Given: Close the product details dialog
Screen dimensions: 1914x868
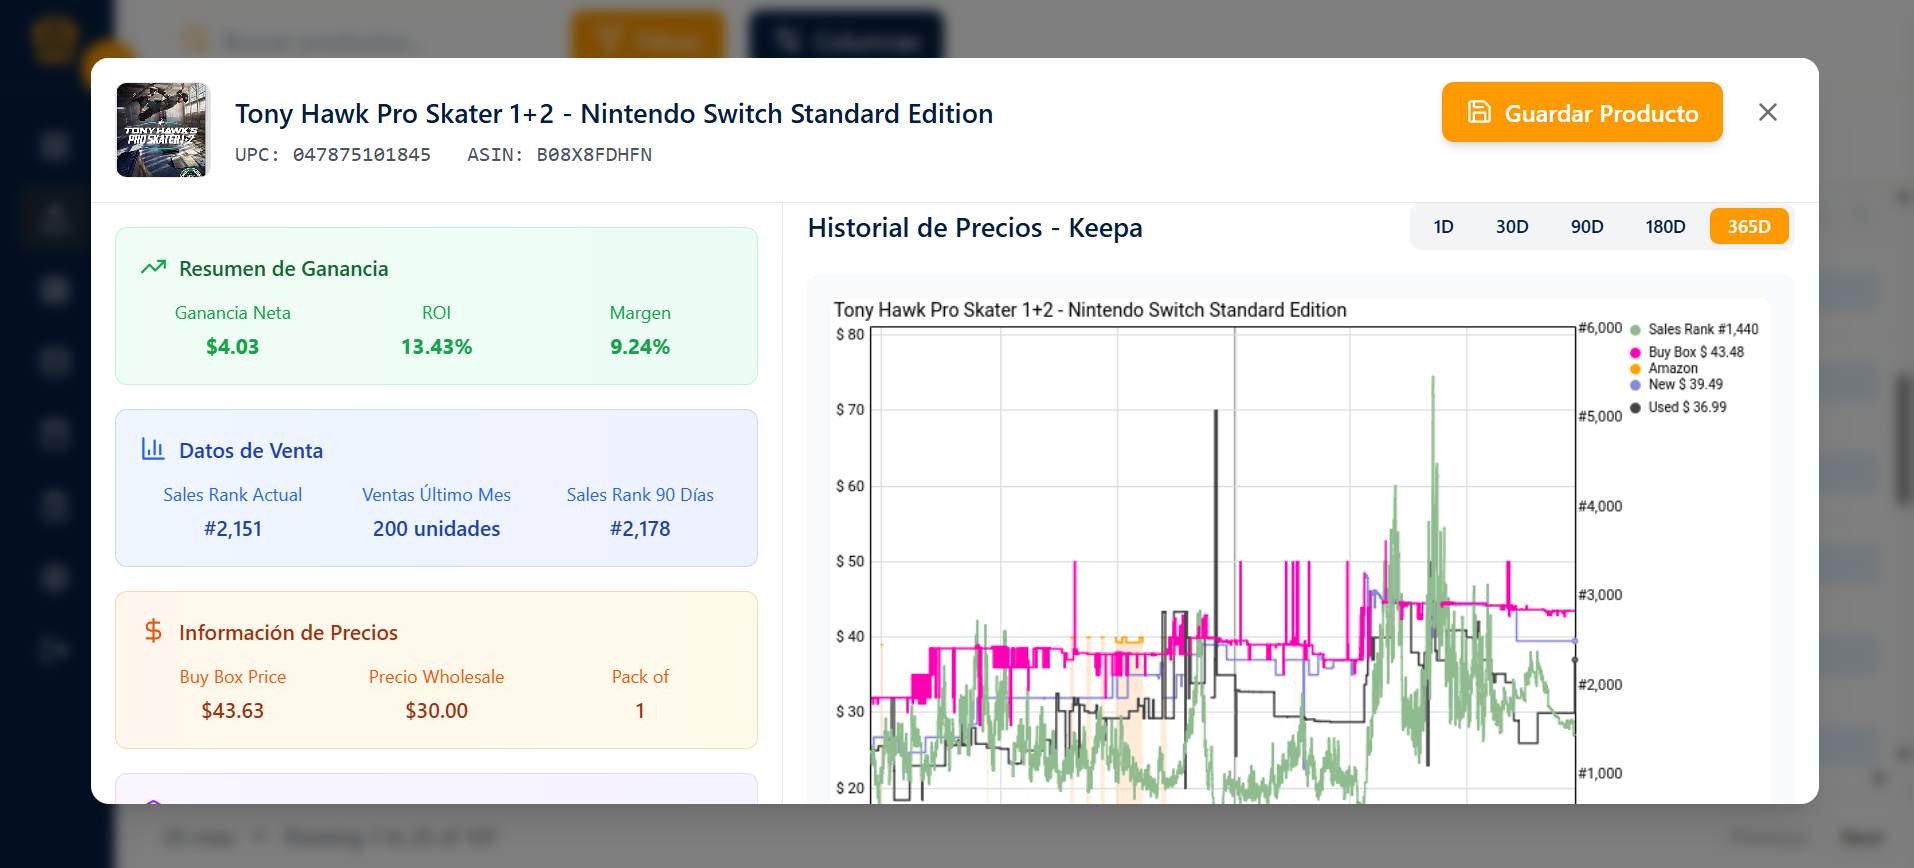Looking at the screenshot, I should (1767, 113).
